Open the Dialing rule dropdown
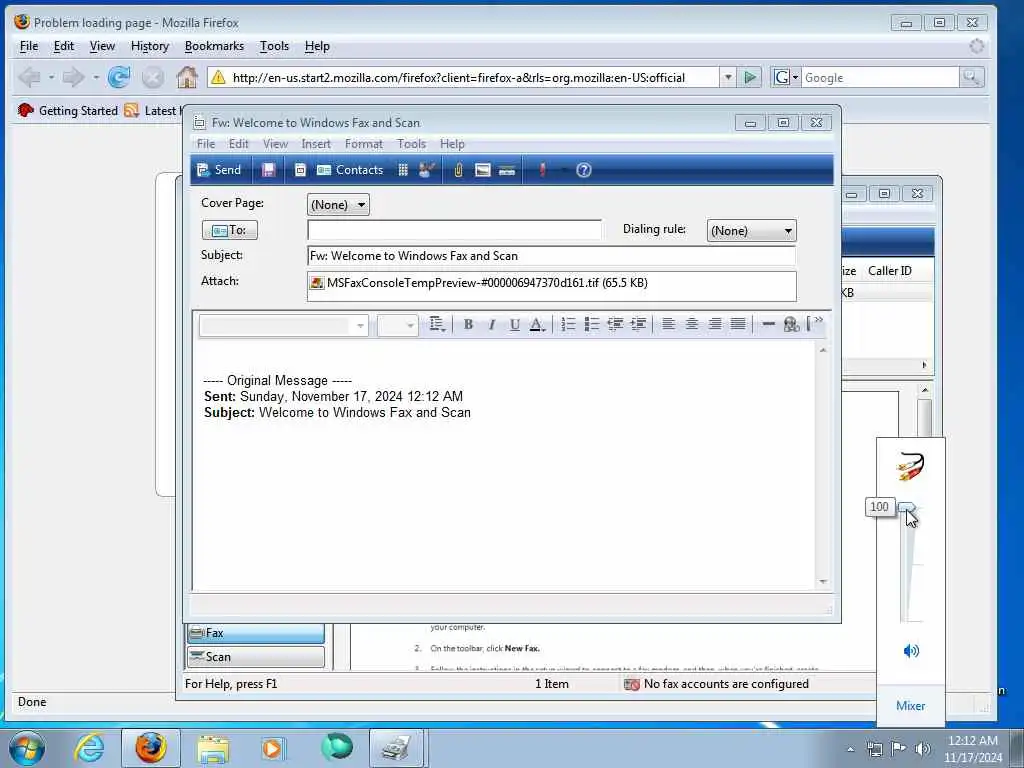Screen dimensions: 1024x768 click(x=751, y=231)
